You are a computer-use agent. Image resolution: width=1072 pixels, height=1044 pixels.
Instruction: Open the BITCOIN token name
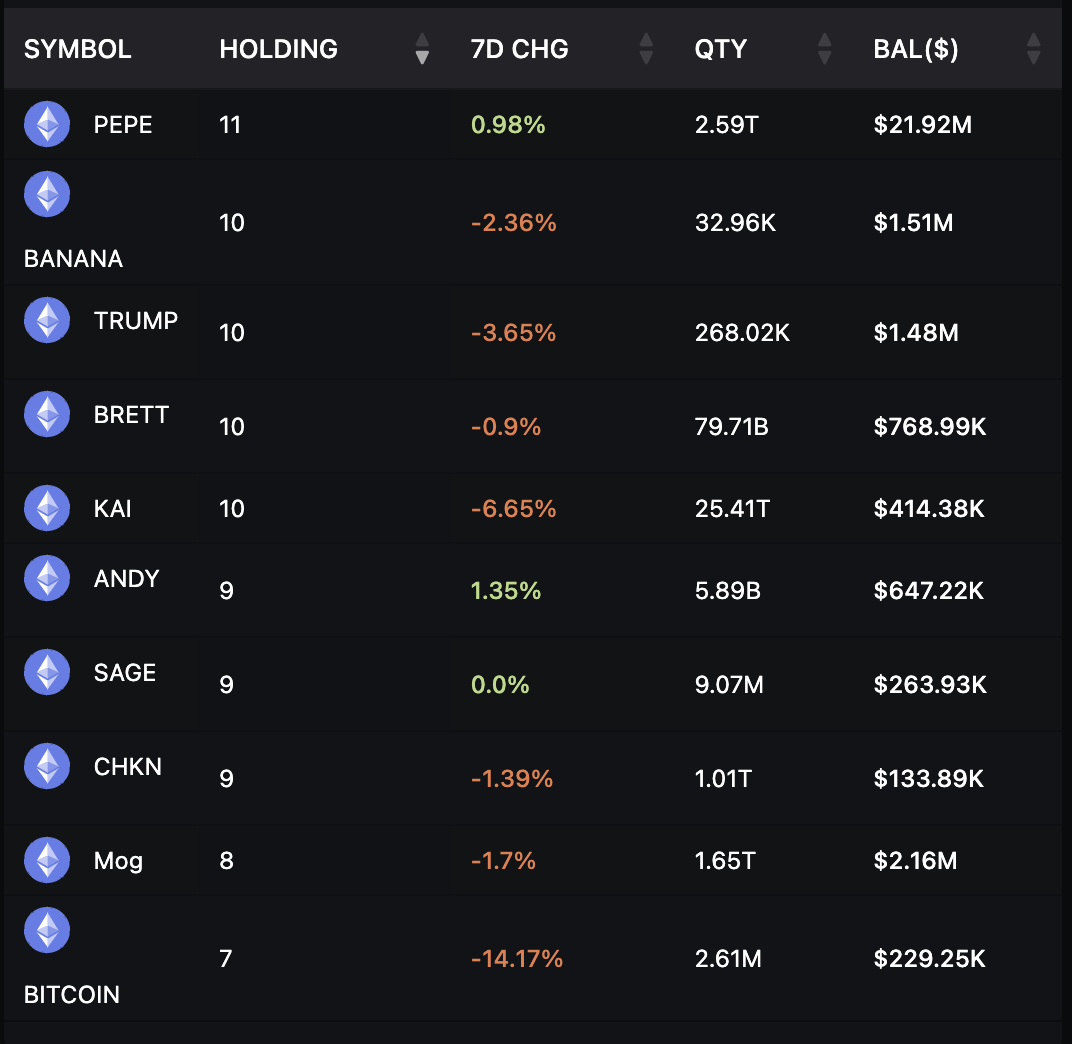click(x=72, y=995)
